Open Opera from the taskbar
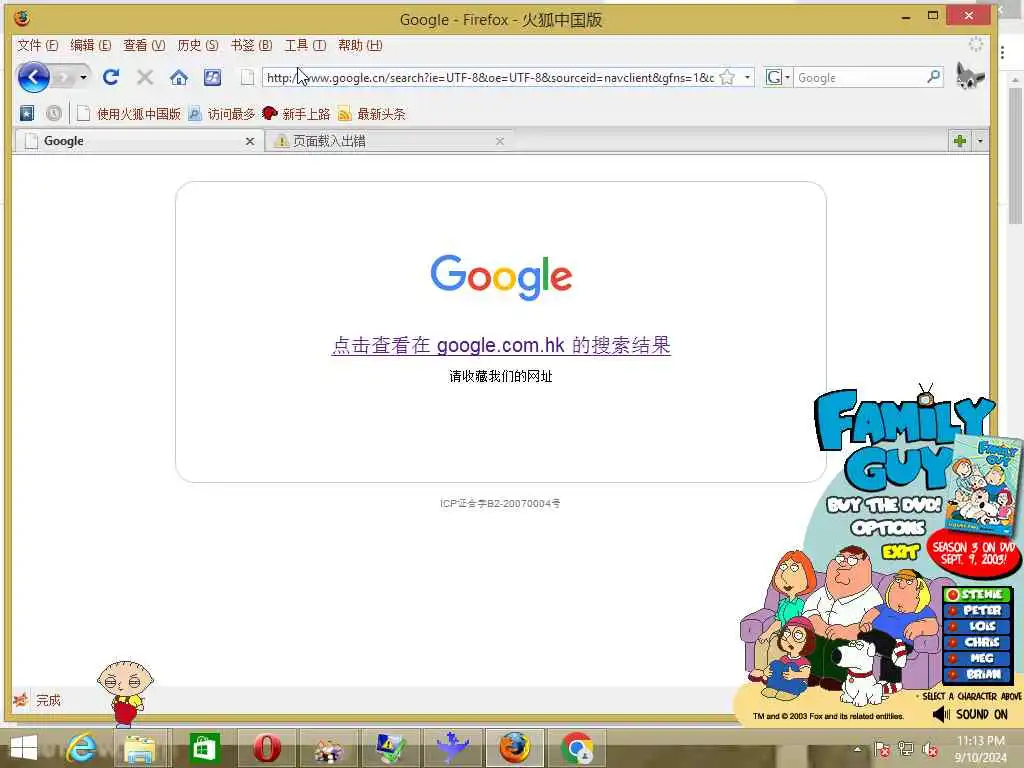The width and height of the screenshot is (1024, 768). [266, 748]
